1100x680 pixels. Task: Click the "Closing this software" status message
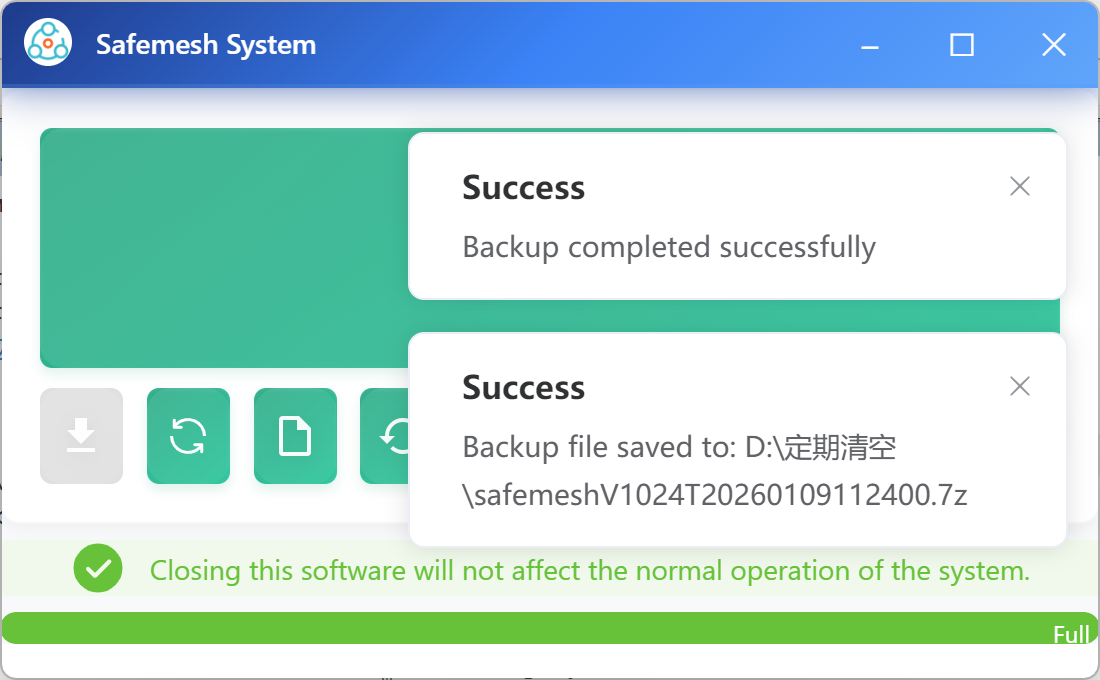tap(589, 571)
